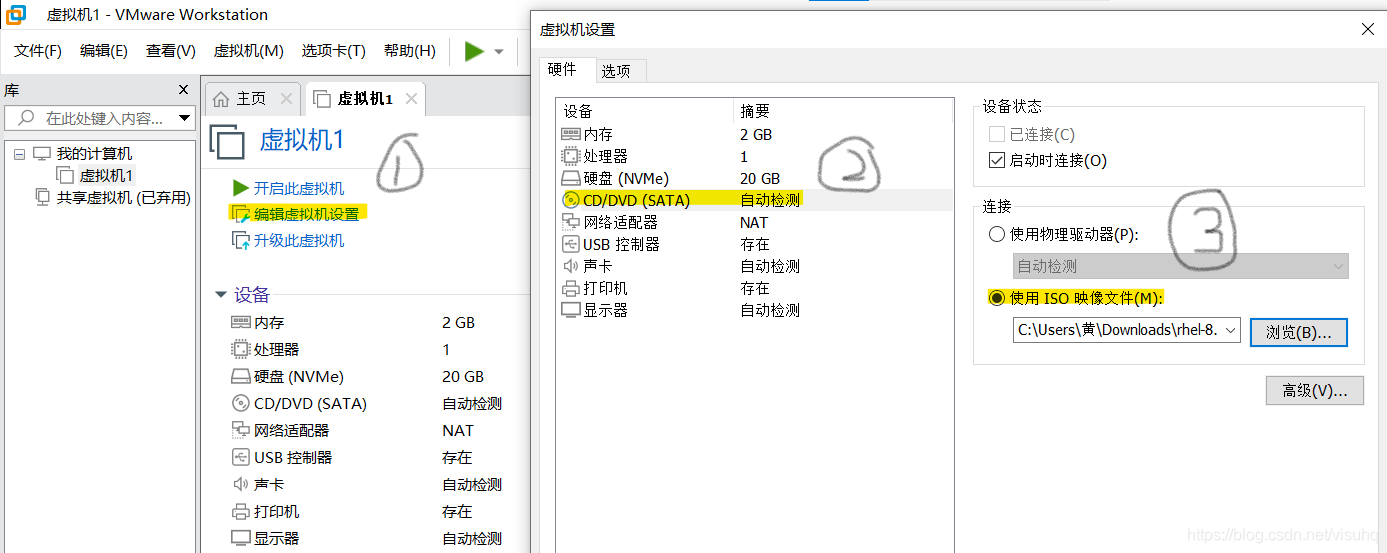Click 声卡 speaker icon in main window
This screenshot has width=1387, height=553.
240,485
